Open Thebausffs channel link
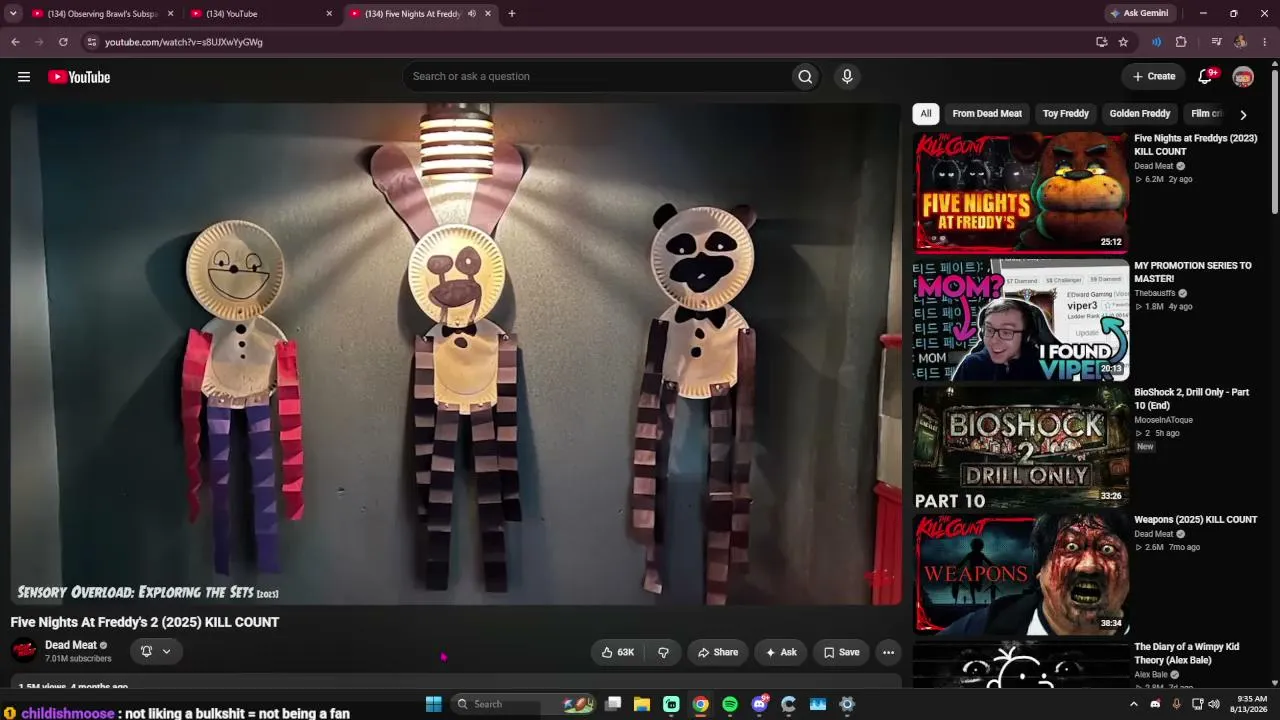 [x=1154, y=293]
